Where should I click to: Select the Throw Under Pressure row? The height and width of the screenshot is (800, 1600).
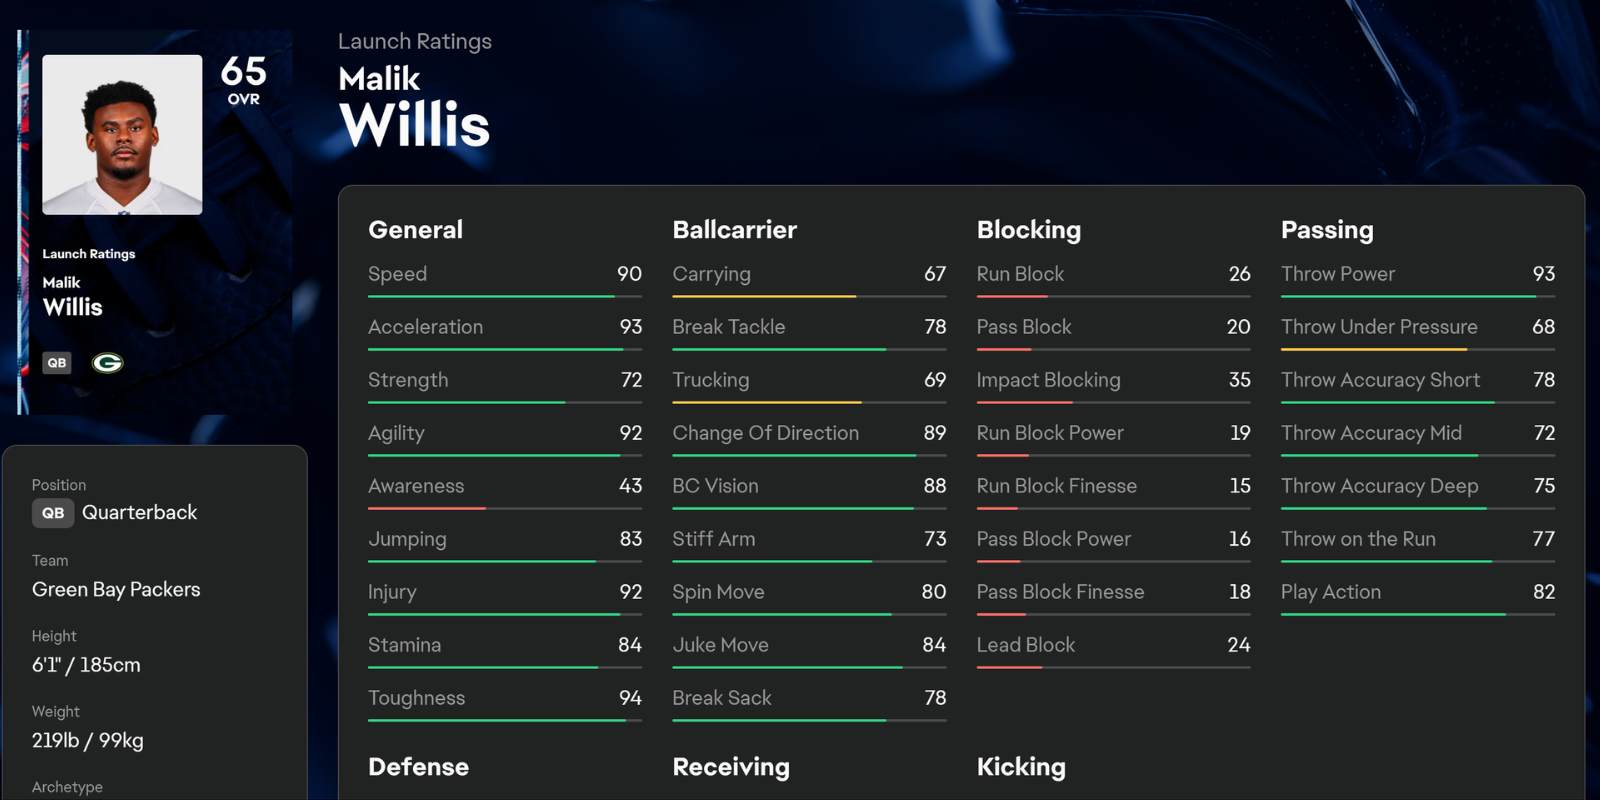point(1417,328)
